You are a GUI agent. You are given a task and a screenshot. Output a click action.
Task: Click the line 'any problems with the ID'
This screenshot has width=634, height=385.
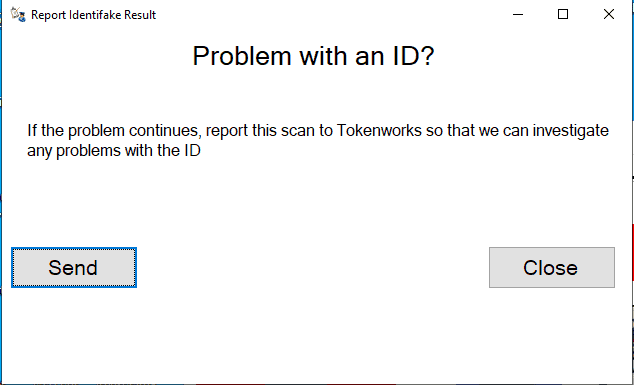click(114, 151)
